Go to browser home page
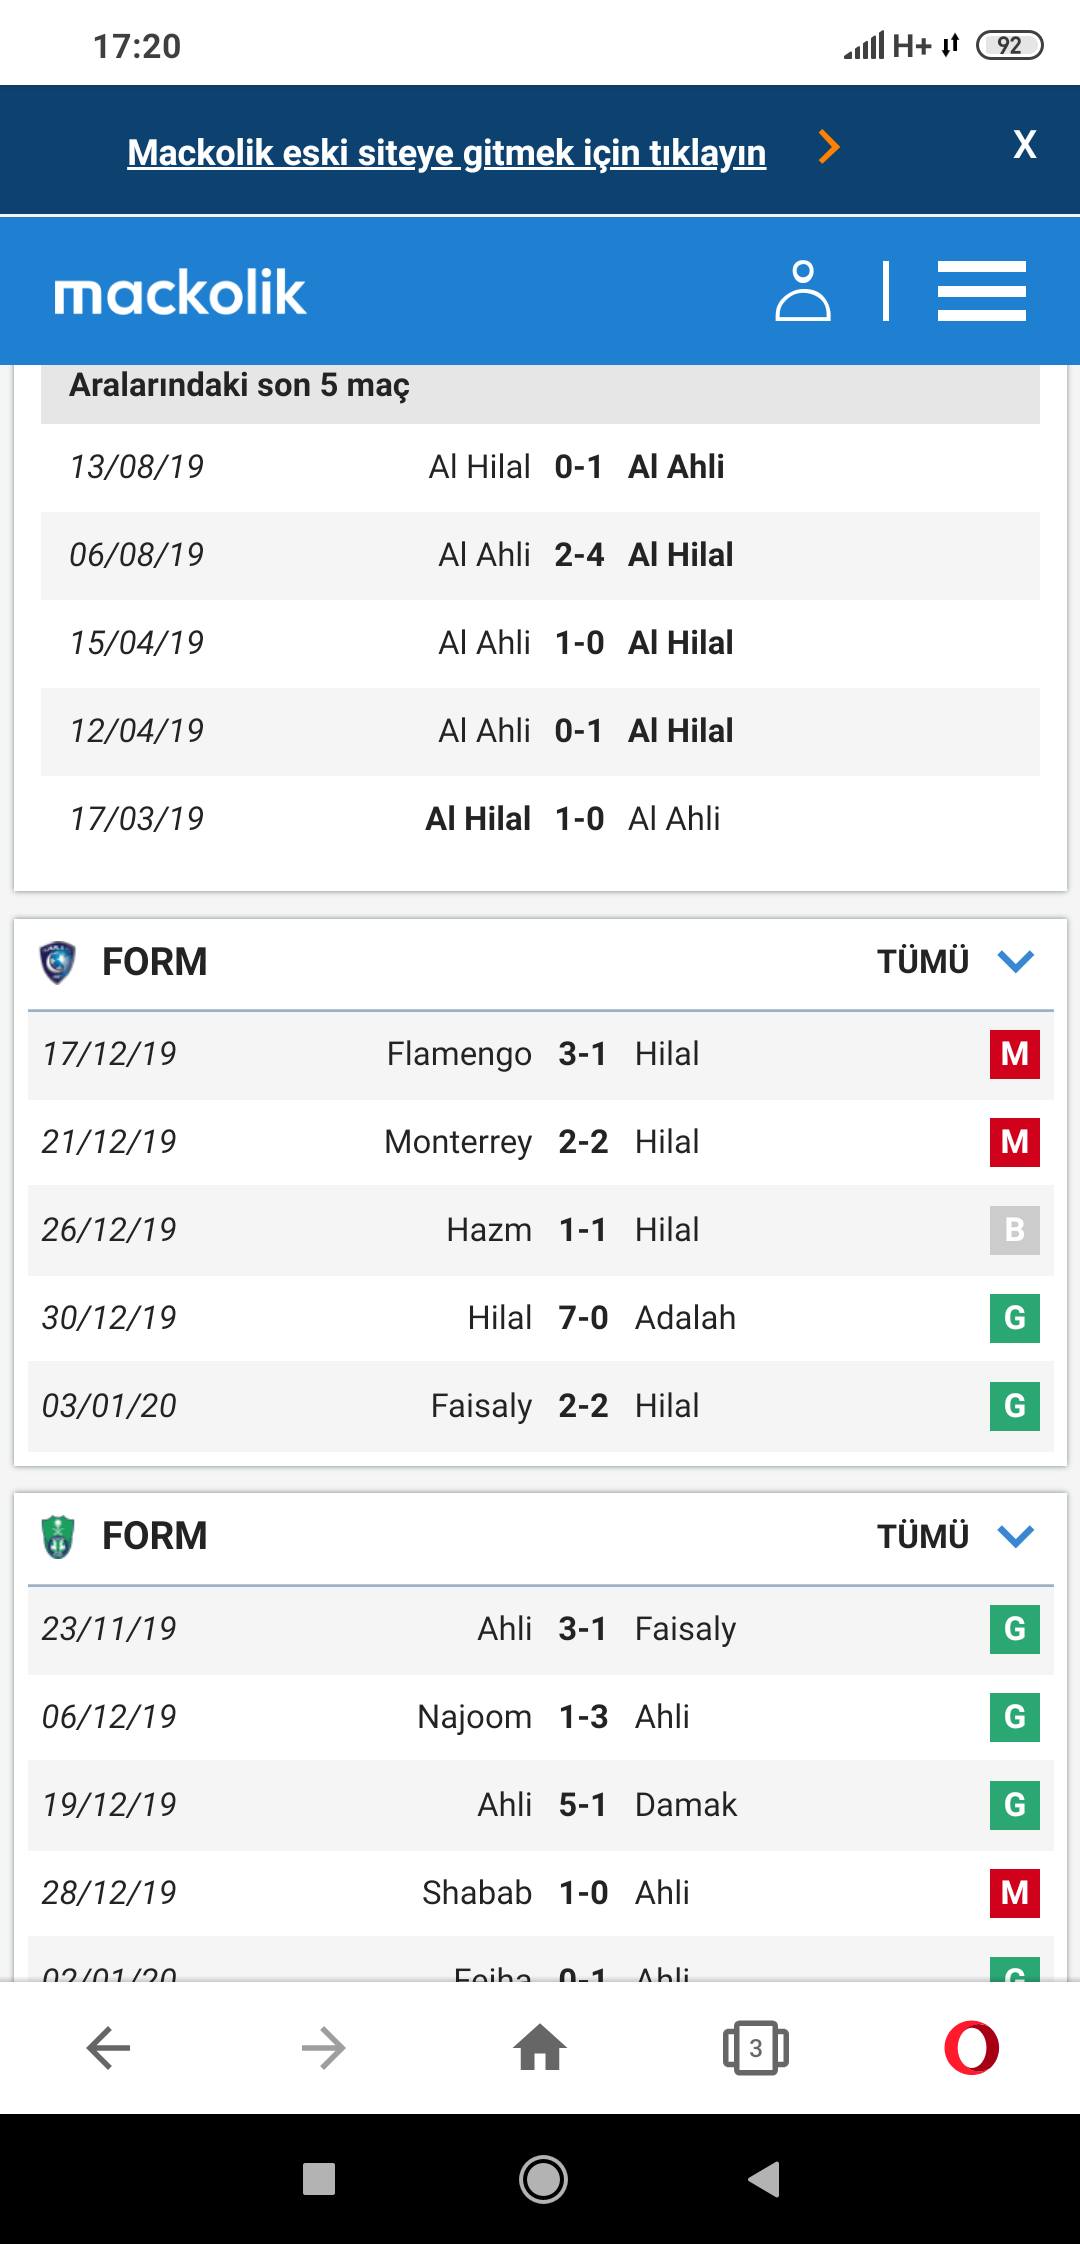This screenshot has height=2244, width=1080. pyautogui.click(x=540, y=2047)
